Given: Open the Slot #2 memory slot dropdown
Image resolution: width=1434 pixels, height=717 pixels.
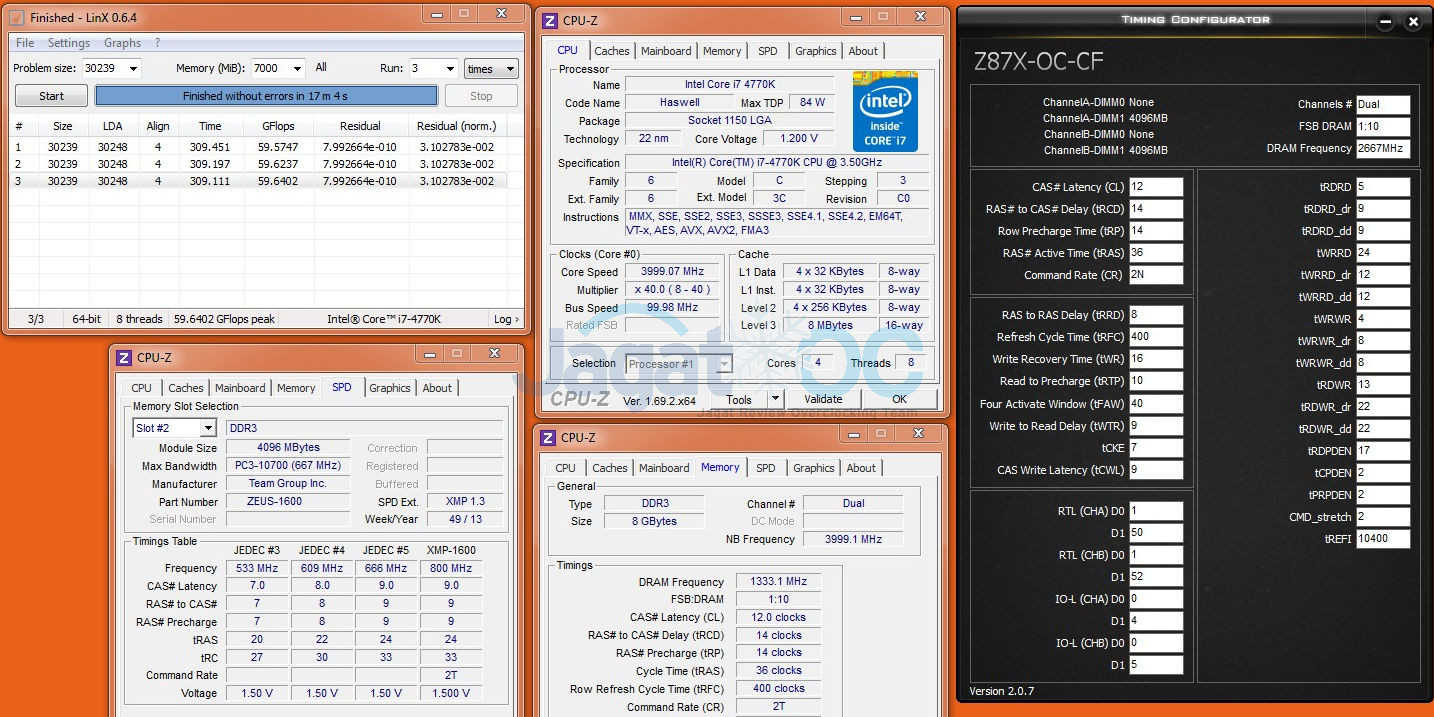Looking at the screenshot, I should pos(208,428).
